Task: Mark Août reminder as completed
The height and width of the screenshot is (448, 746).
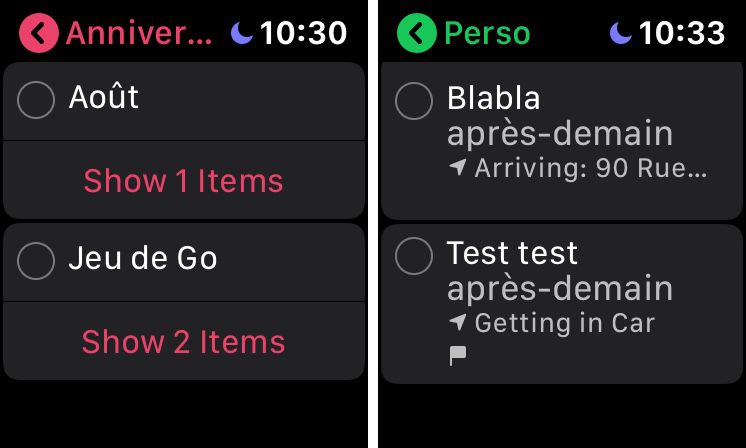Action: pyautogui.click(x=36, y=100)
